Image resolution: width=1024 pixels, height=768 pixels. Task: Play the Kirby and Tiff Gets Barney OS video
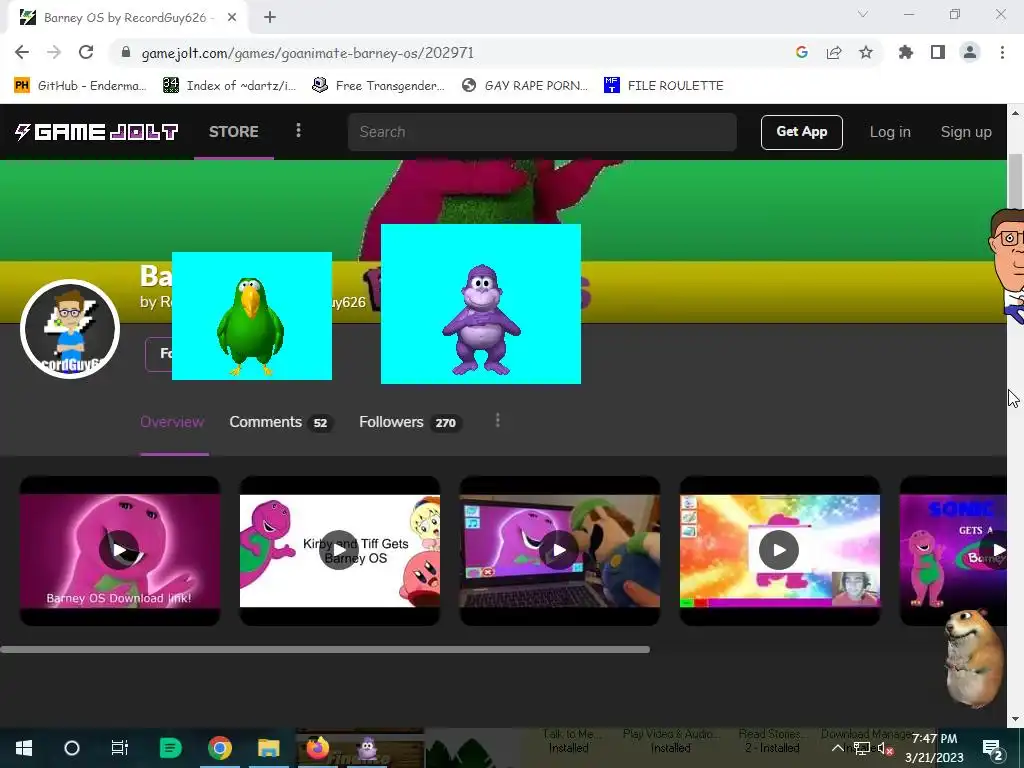pyautogui.click(x=340, y=550)
